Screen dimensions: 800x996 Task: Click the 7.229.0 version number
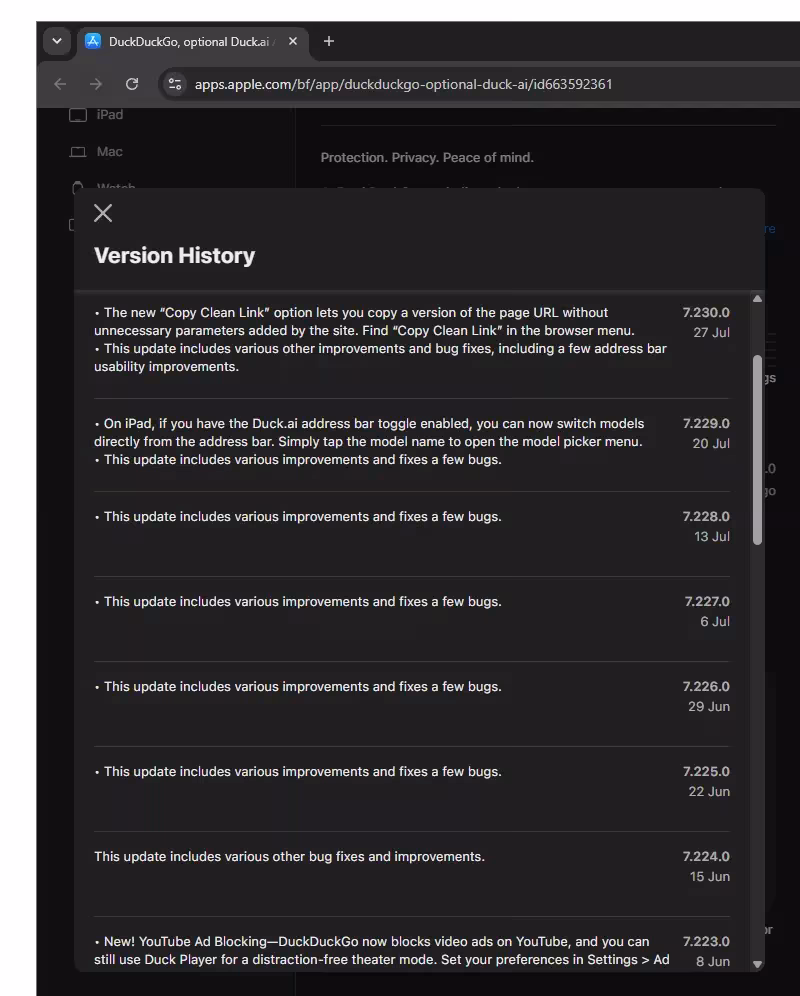click(x=706, y=423)
